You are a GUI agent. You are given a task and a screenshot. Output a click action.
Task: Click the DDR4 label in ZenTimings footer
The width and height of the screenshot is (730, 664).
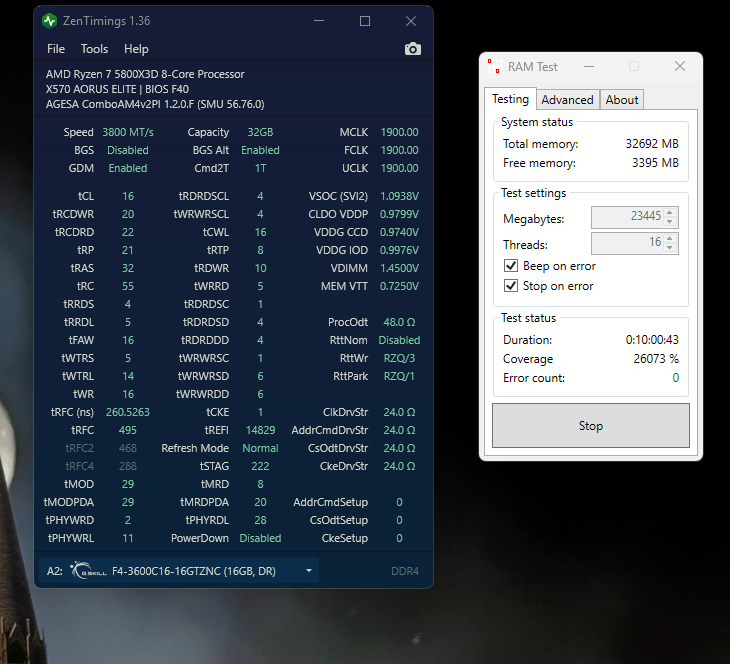[x=405, y=571]
